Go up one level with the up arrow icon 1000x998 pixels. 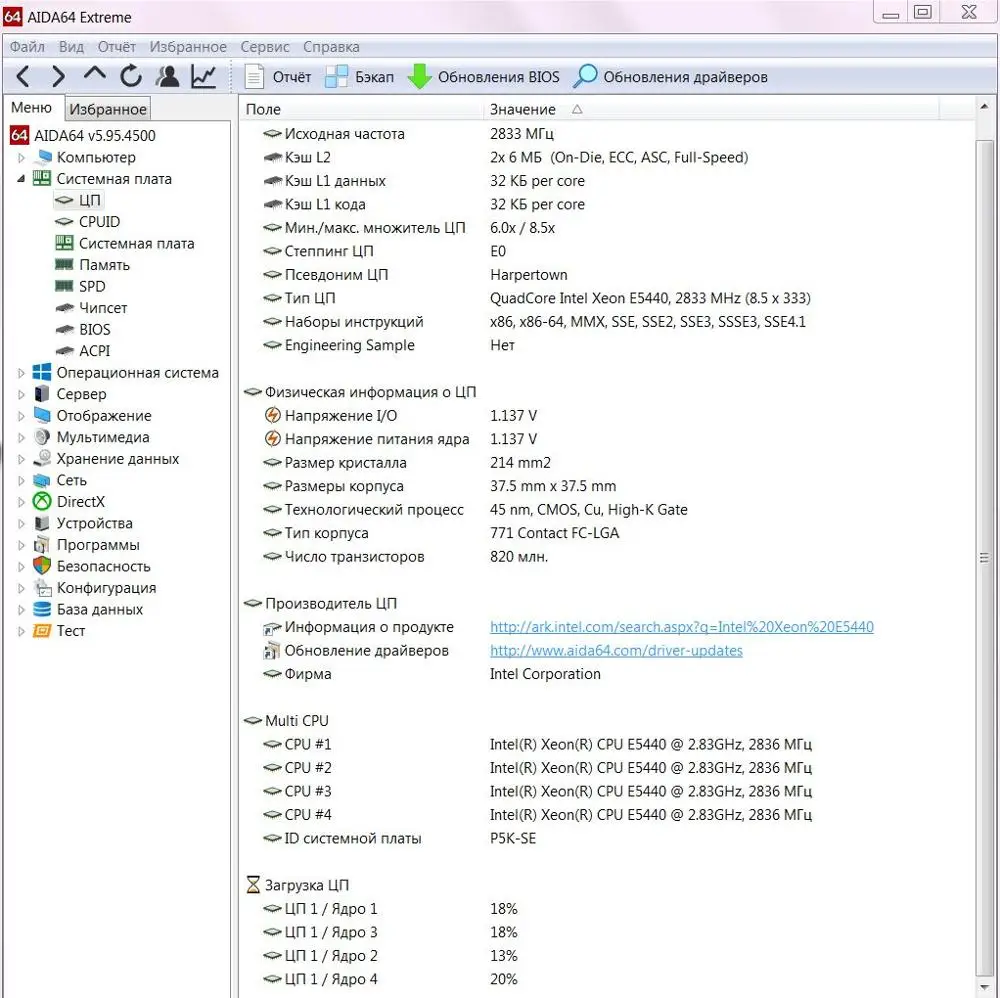tap(94, 74)
